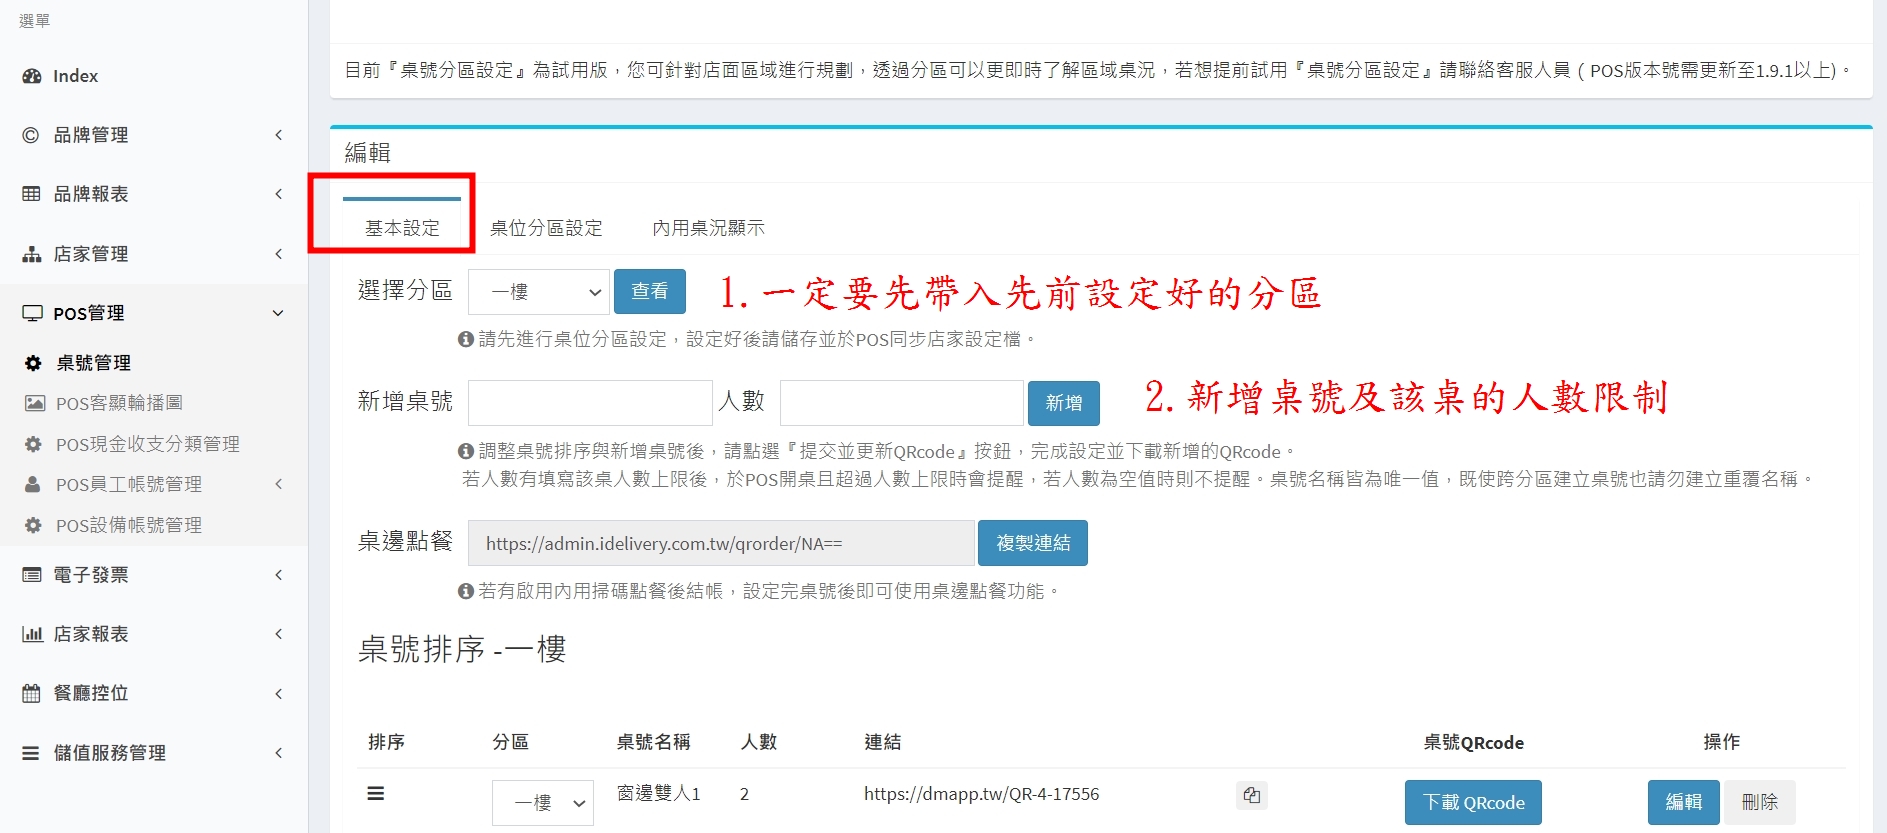Image resolution: width=1887 pixels, height=833 pixels.
Task: Click the dashboard icon next to Index
Action: pyautogui.click(x=32, y=76)
